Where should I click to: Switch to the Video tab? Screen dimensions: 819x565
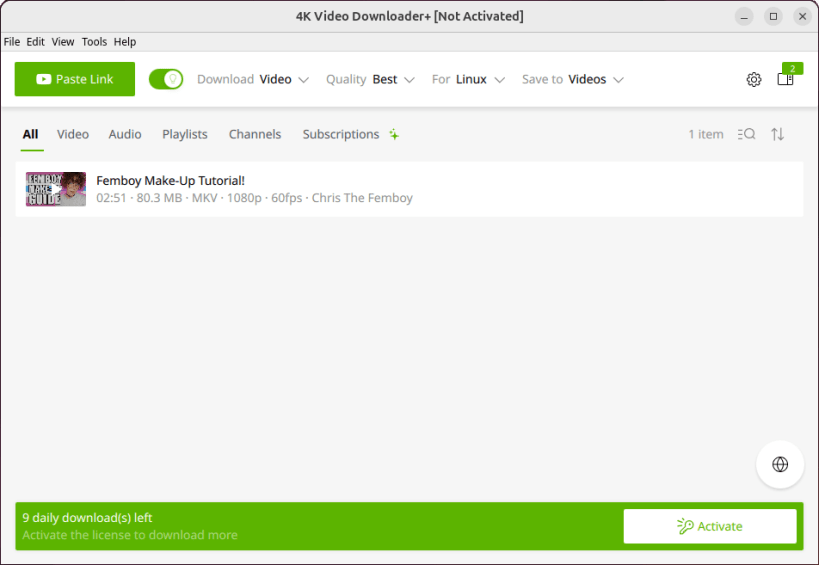pyautogui.click(x=73, y=134)
